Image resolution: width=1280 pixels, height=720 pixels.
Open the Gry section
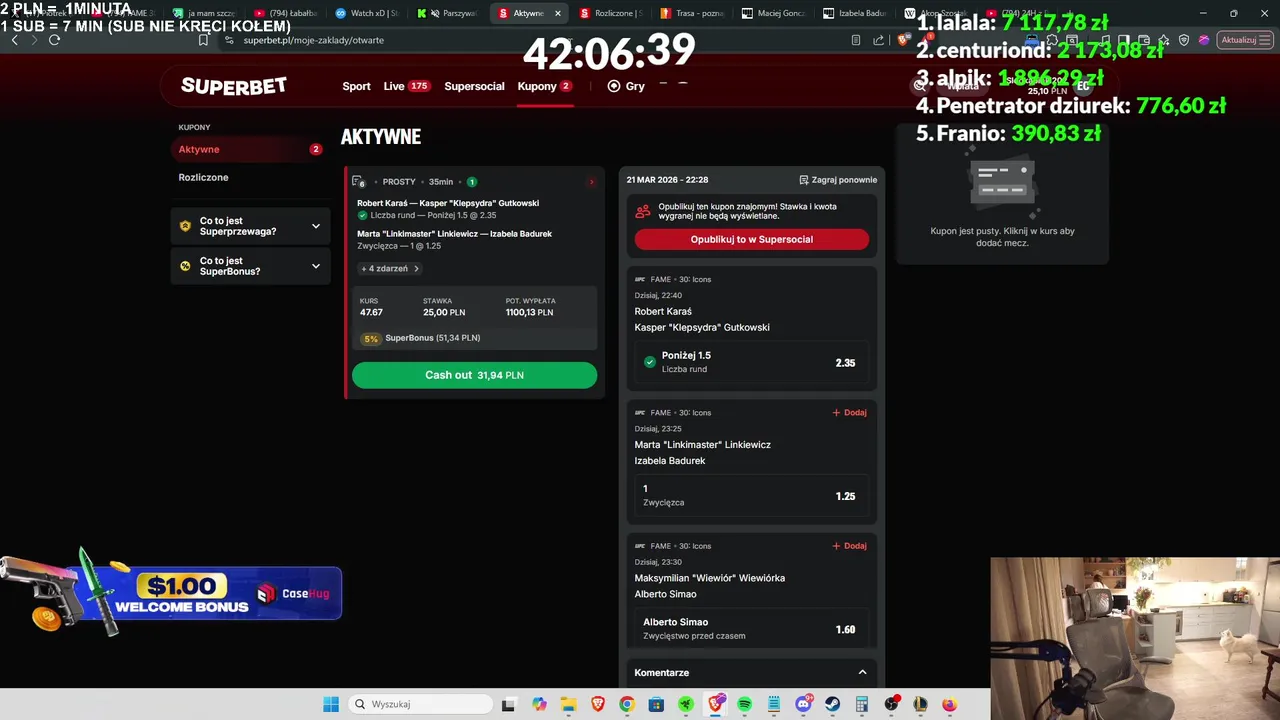[626, 86]
